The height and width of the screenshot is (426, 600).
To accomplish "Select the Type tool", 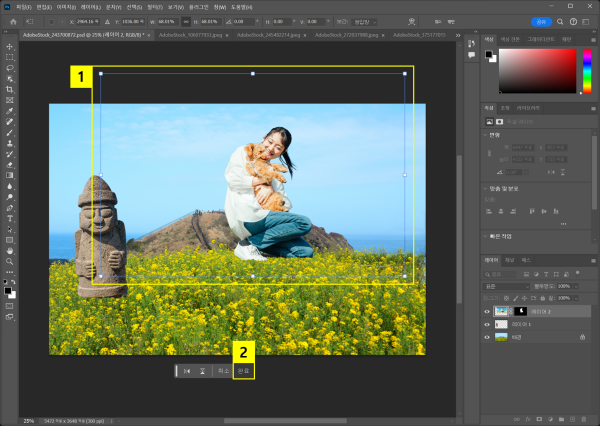I will [9, 218].
